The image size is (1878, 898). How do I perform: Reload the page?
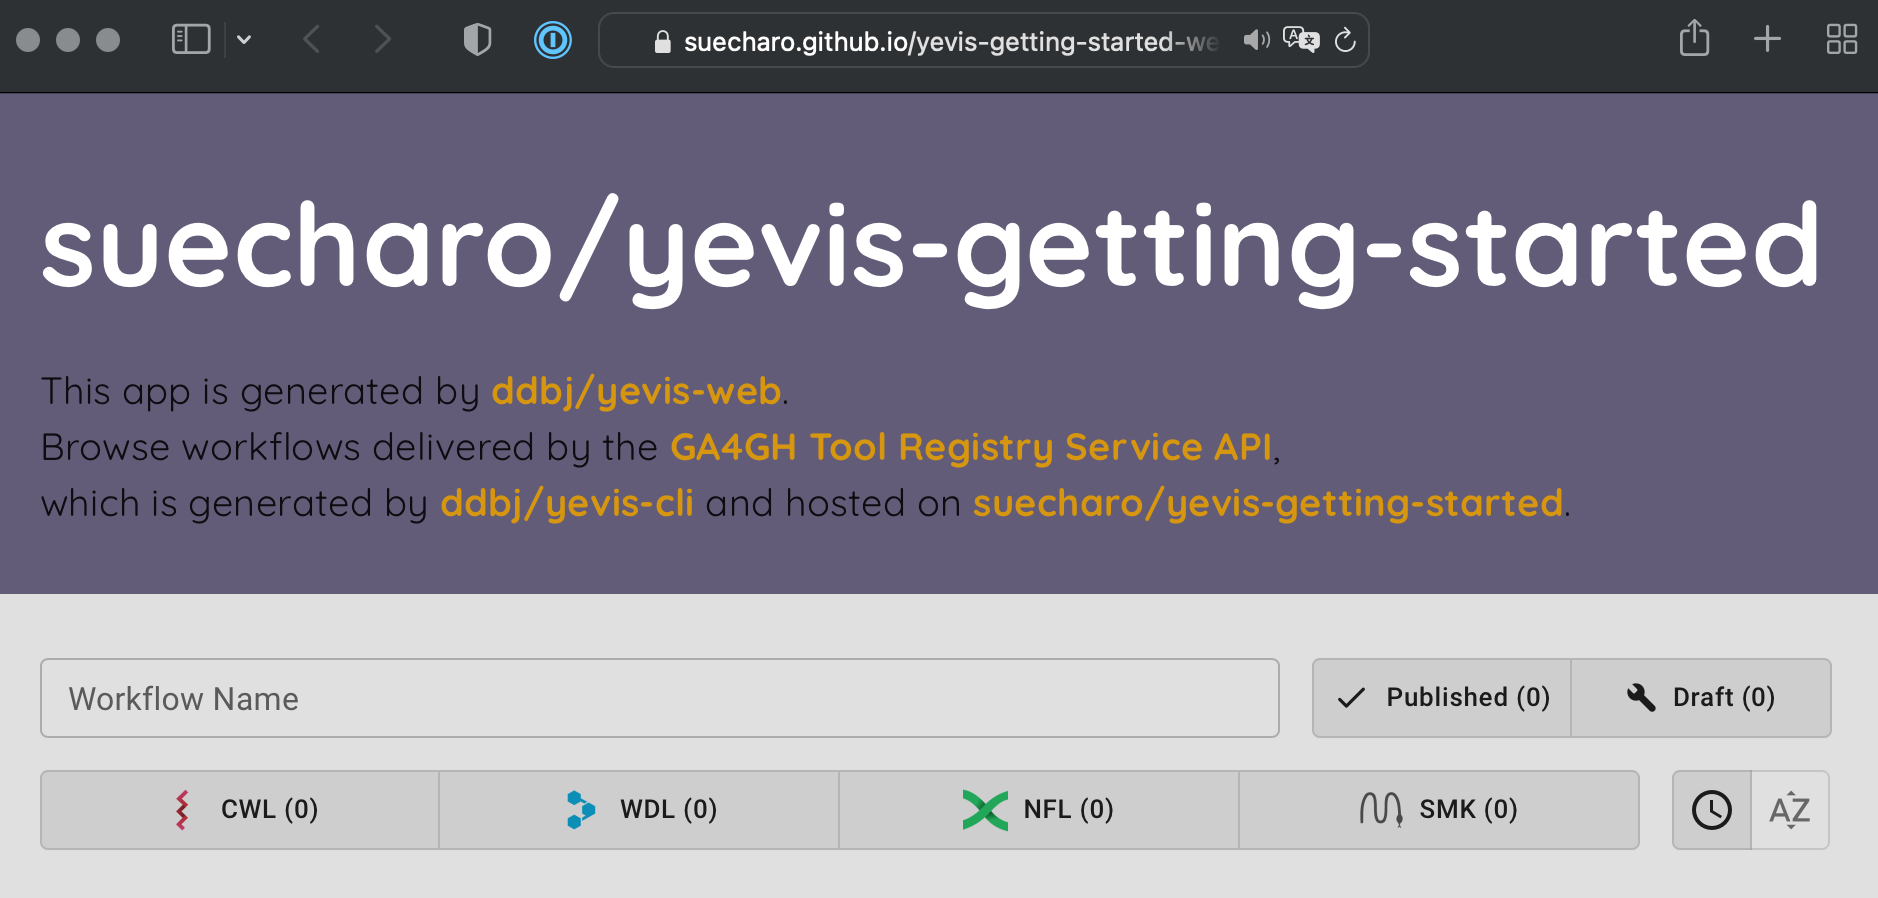pos(1345,40)
